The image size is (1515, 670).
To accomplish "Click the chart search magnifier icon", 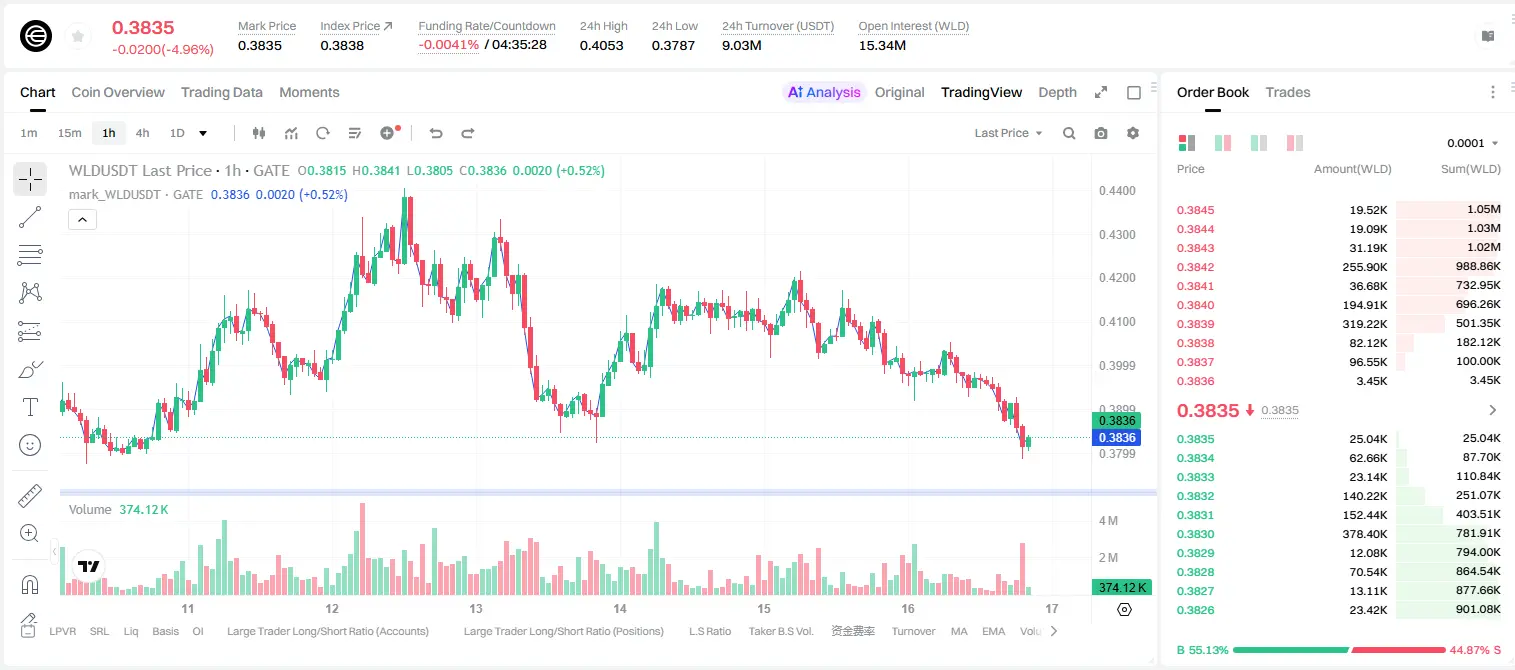I will (x=1069, y=133).
